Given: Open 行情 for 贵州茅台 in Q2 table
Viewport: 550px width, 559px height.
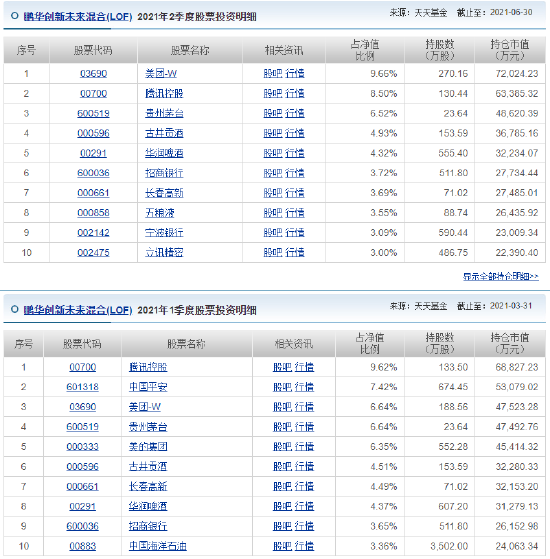Looking at the screenshot, I should [295, 113].
